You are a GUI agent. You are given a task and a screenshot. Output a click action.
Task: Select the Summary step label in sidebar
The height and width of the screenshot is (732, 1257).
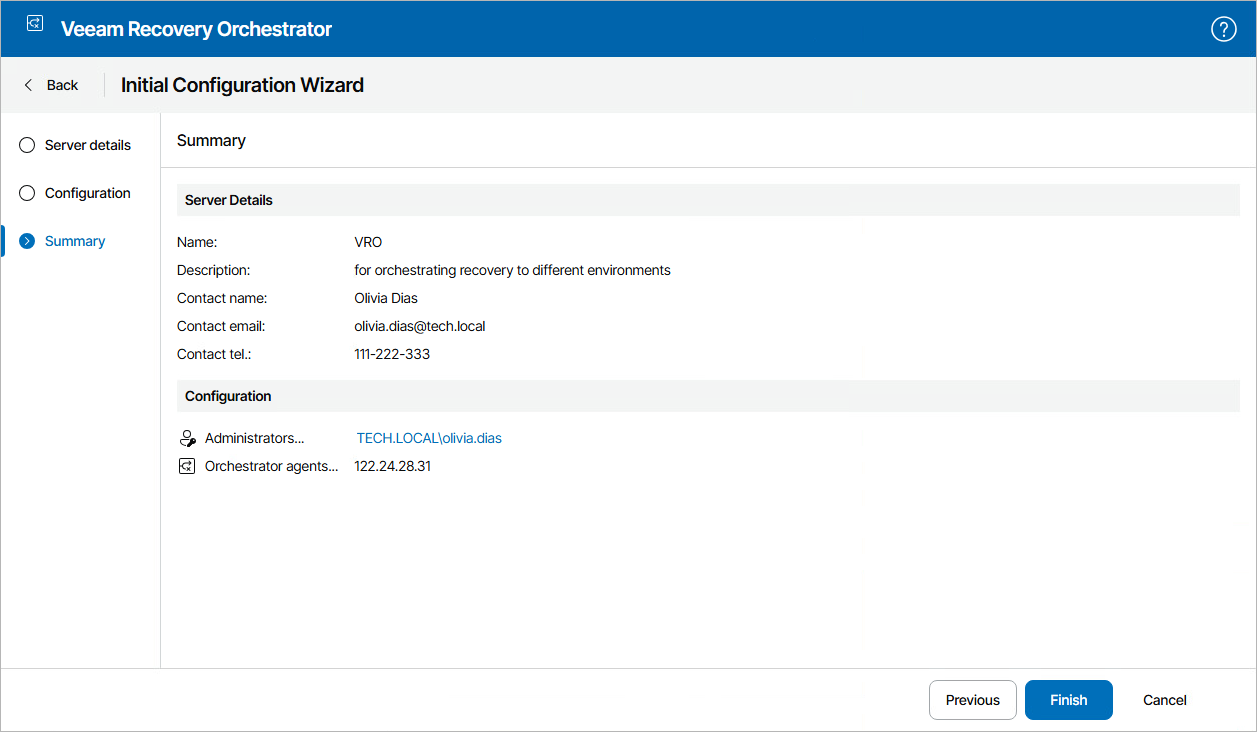[75, 241]
